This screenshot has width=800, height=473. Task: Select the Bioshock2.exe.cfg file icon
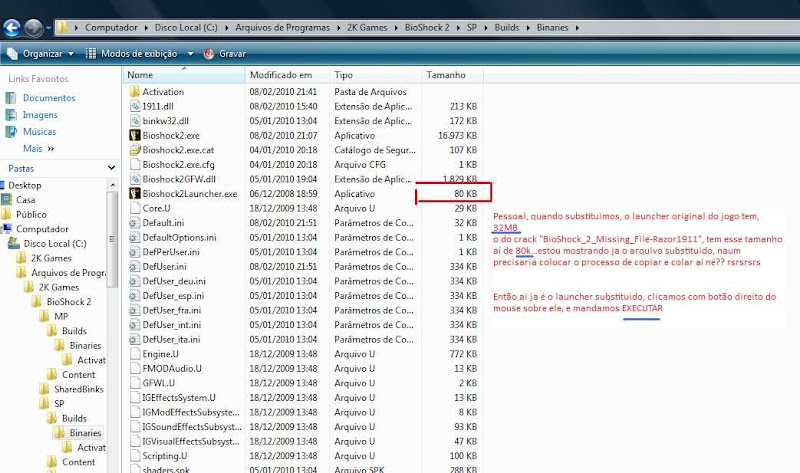(x=135, y=164)
